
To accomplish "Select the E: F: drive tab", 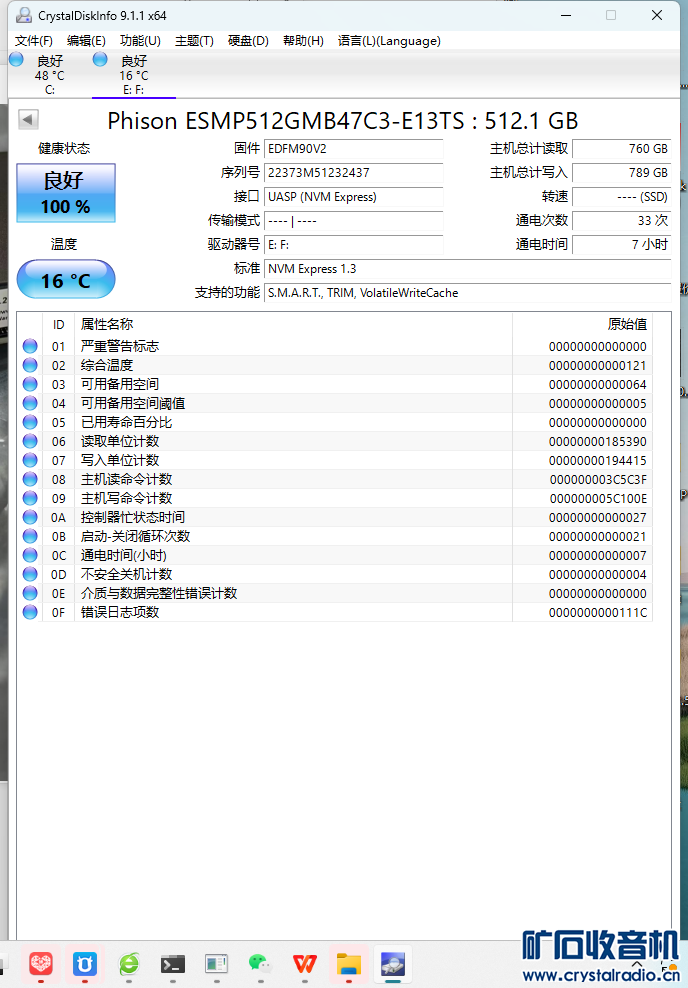I will tap(134, 74).
